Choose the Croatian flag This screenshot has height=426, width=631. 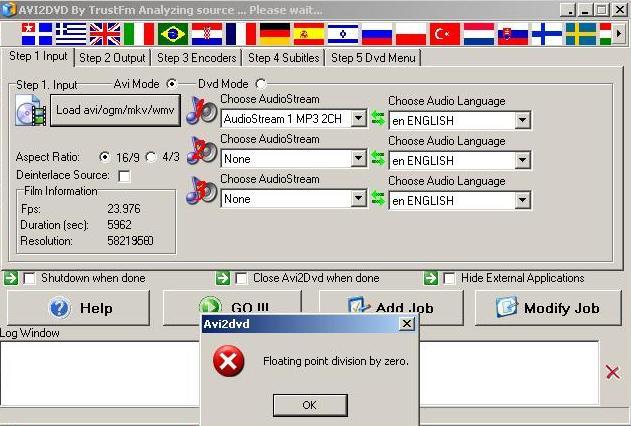click(x=207, y=34)
